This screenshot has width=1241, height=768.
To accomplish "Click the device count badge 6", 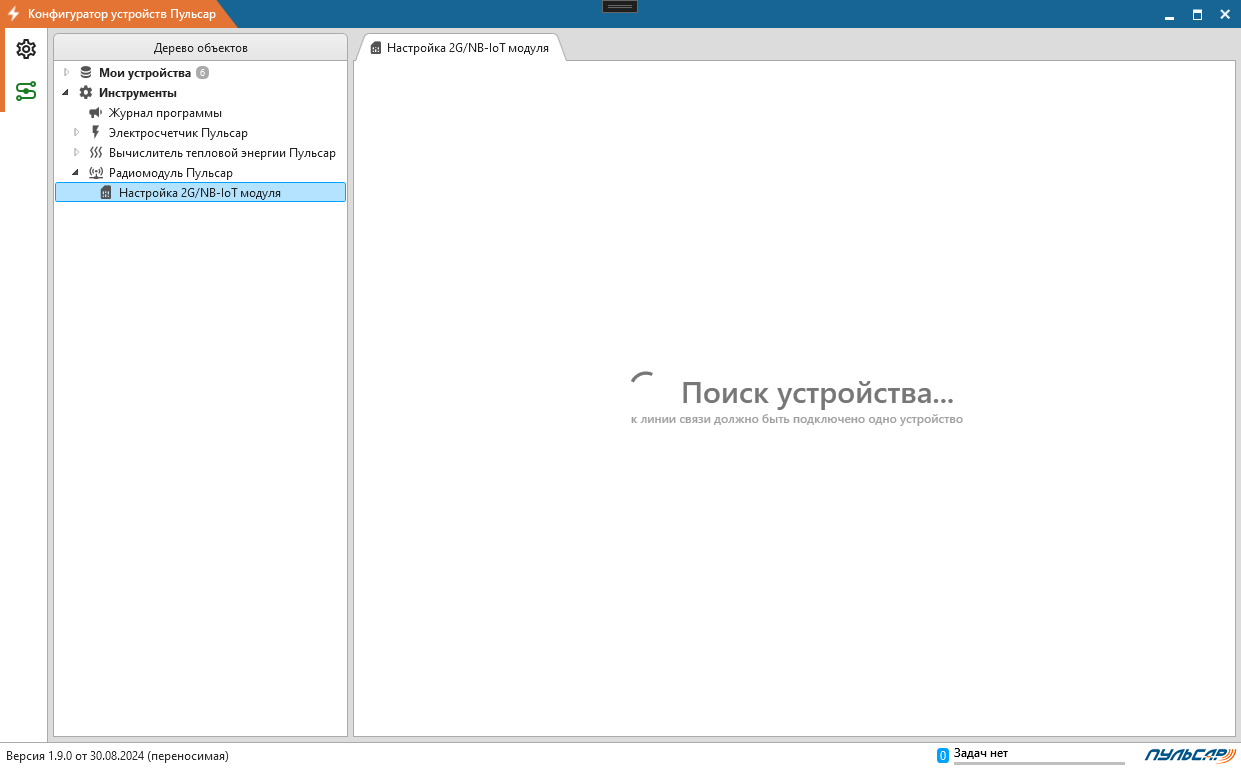I will click(x=203, y=73).
